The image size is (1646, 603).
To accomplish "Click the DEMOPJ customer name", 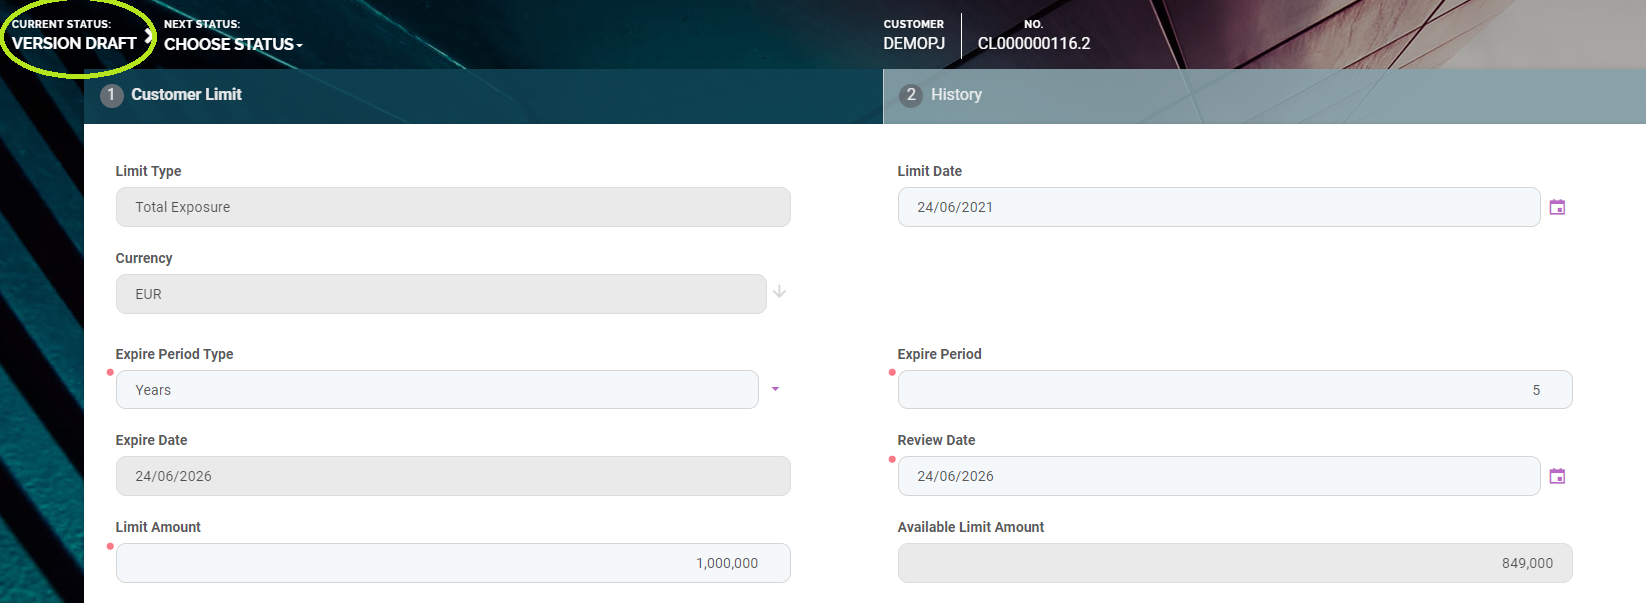I will (913, 43).
